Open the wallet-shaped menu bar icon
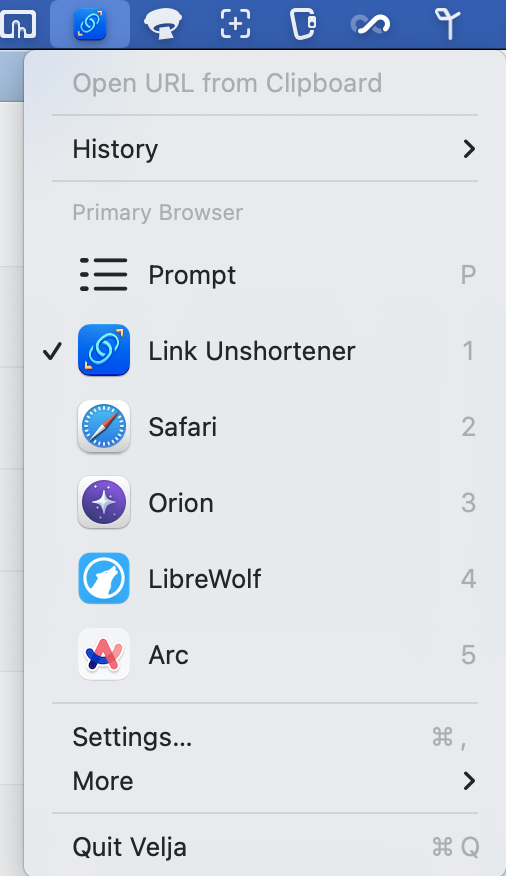The image size is (506, 876). pos(303,24)
